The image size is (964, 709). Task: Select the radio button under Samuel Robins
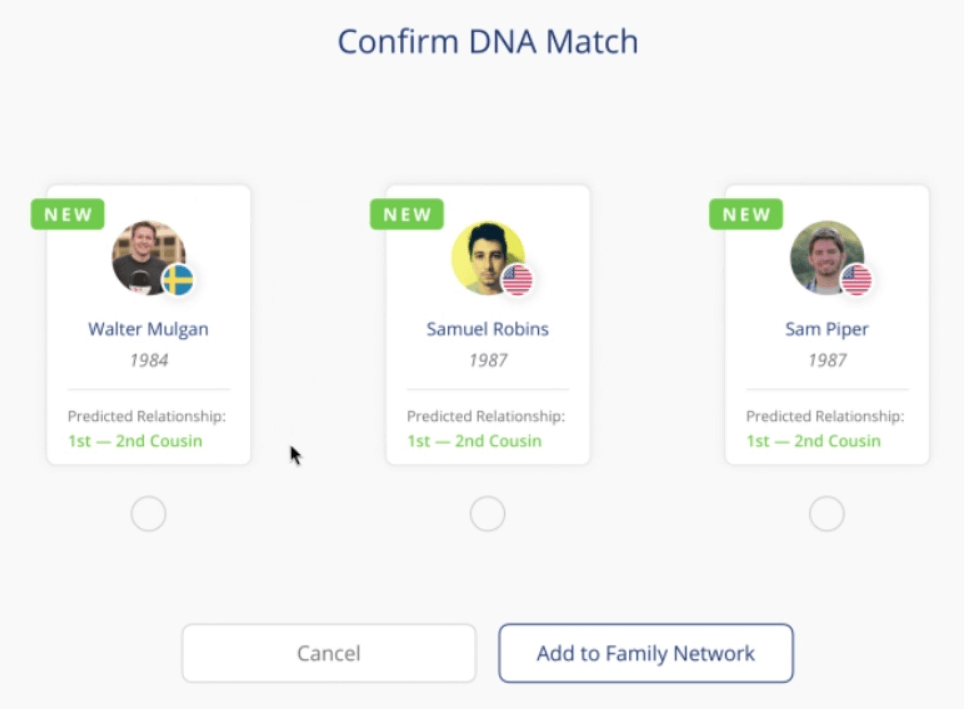point(487,513)
